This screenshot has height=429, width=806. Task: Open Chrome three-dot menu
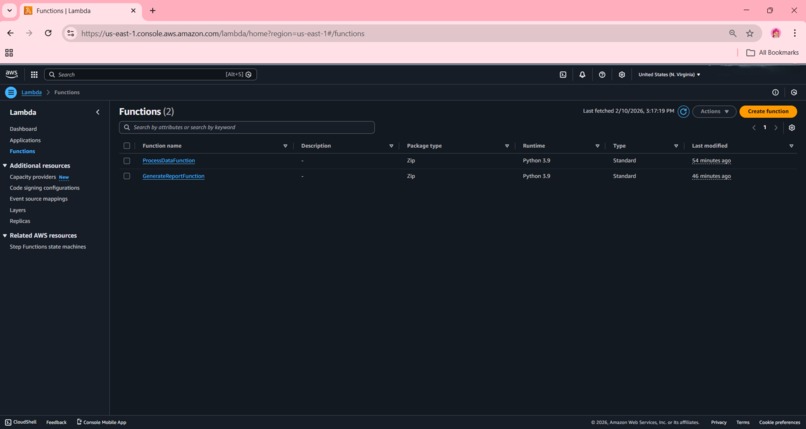795,33
